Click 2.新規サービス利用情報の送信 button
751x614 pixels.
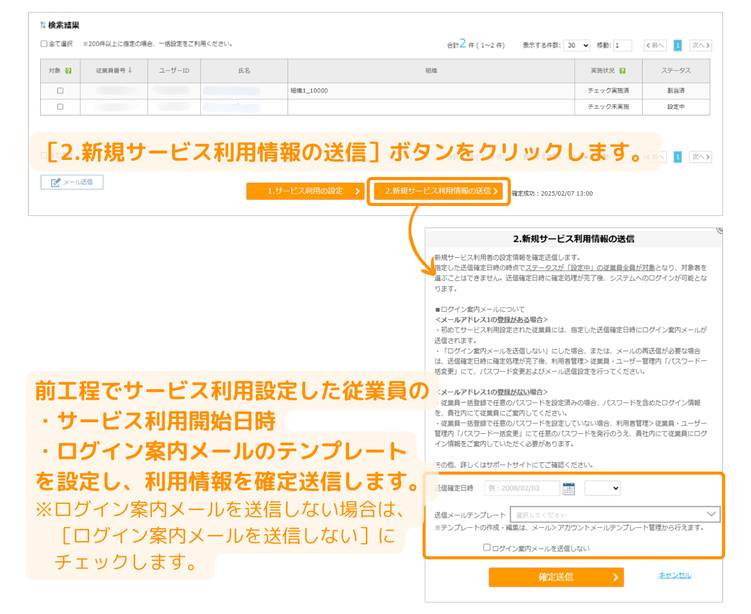coord(437,191)
